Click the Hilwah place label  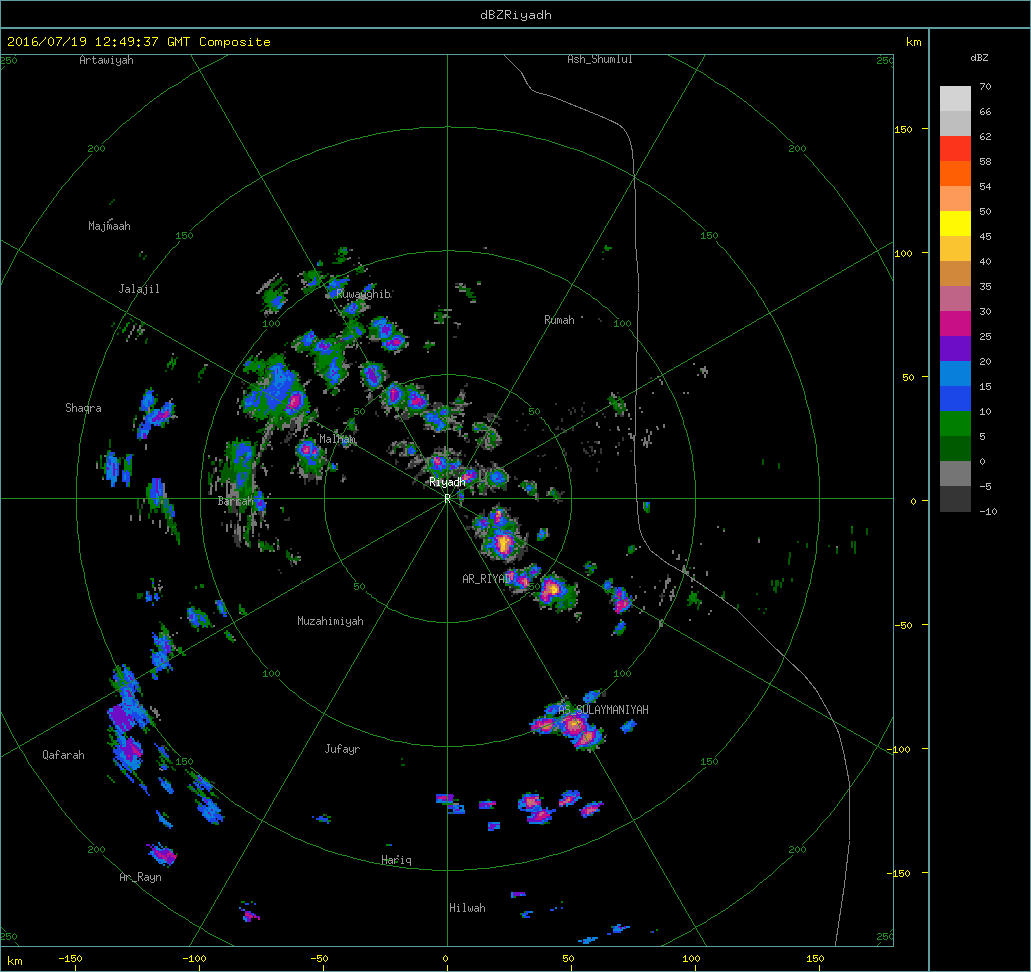click(468, 908)
